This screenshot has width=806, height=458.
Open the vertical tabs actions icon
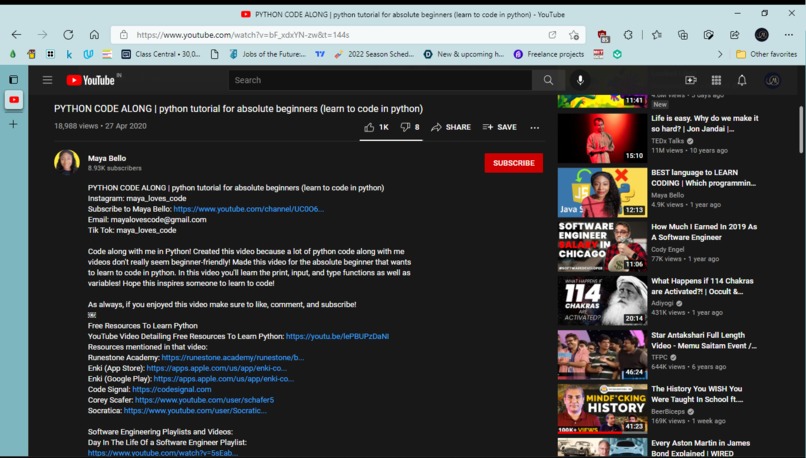point(14,80)
